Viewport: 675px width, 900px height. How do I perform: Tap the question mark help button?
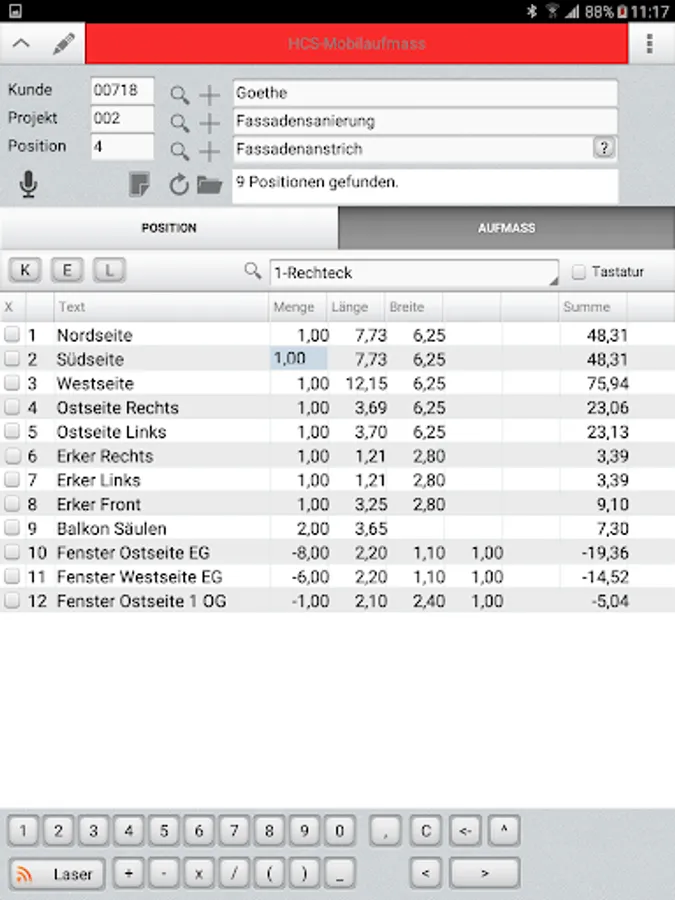point(604,148)
